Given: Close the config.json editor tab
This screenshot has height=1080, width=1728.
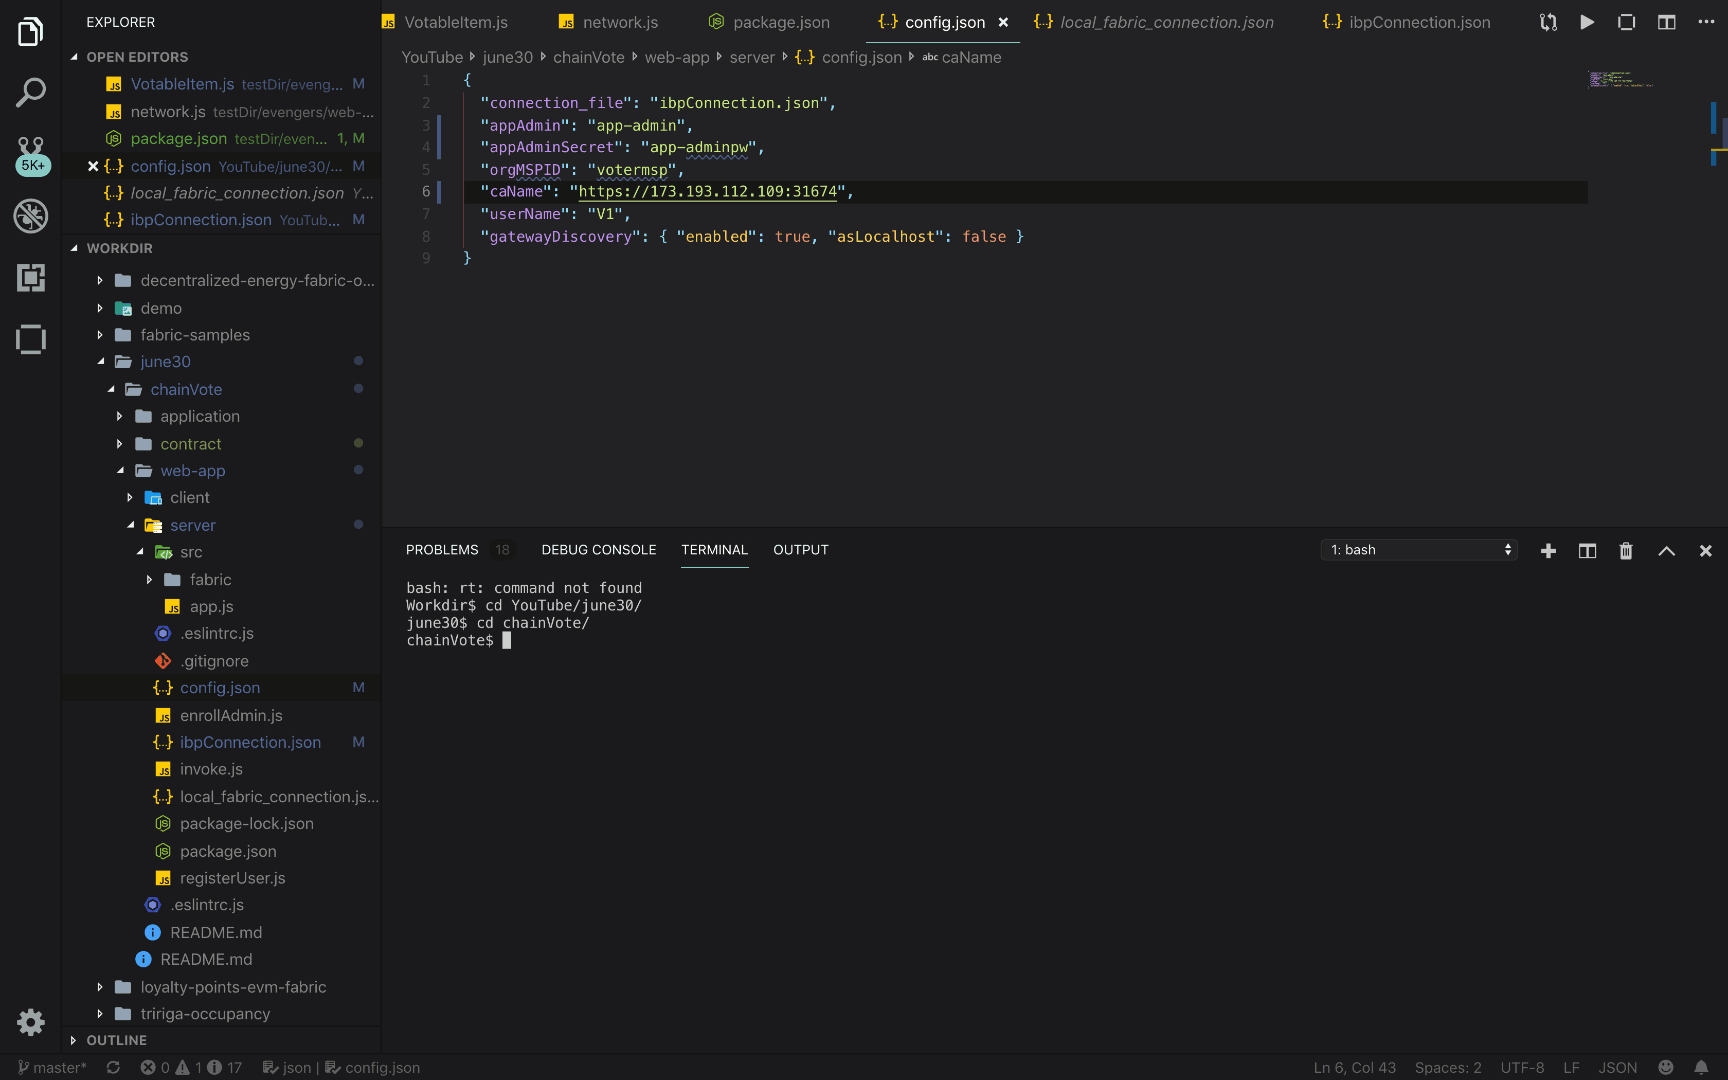Looking at the screenshot, I should tap(1003, 22).
